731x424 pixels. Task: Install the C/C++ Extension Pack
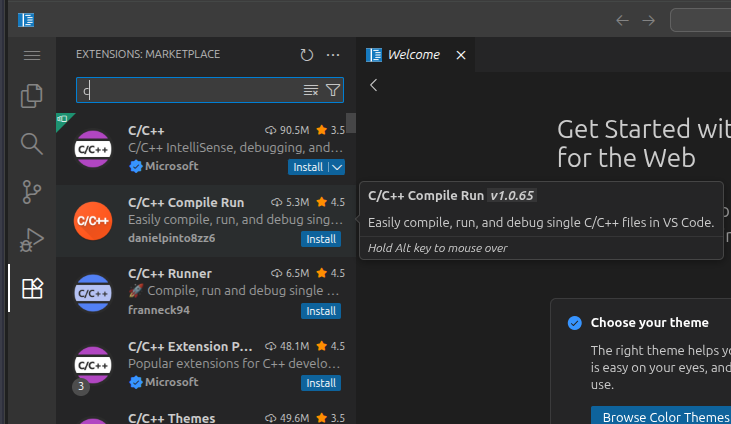coord(321,383)
